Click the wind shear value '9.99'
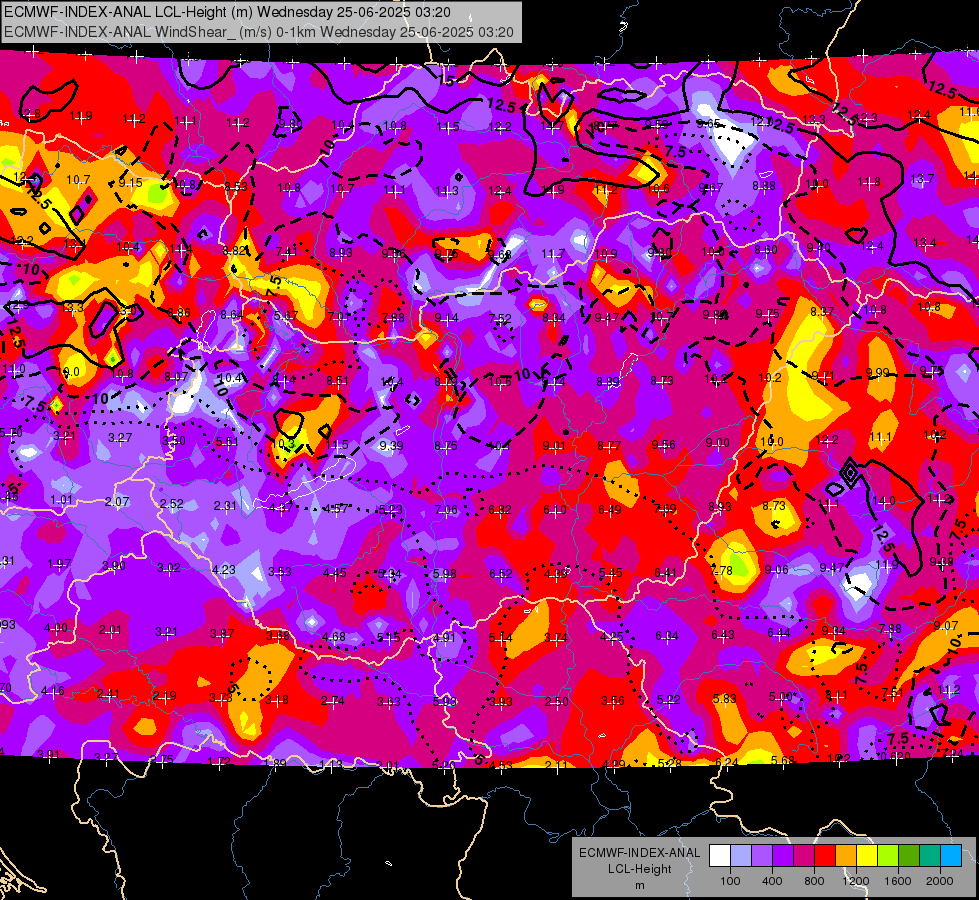Image resolution: width=979 pixels, height=900 pixels. 877,372
